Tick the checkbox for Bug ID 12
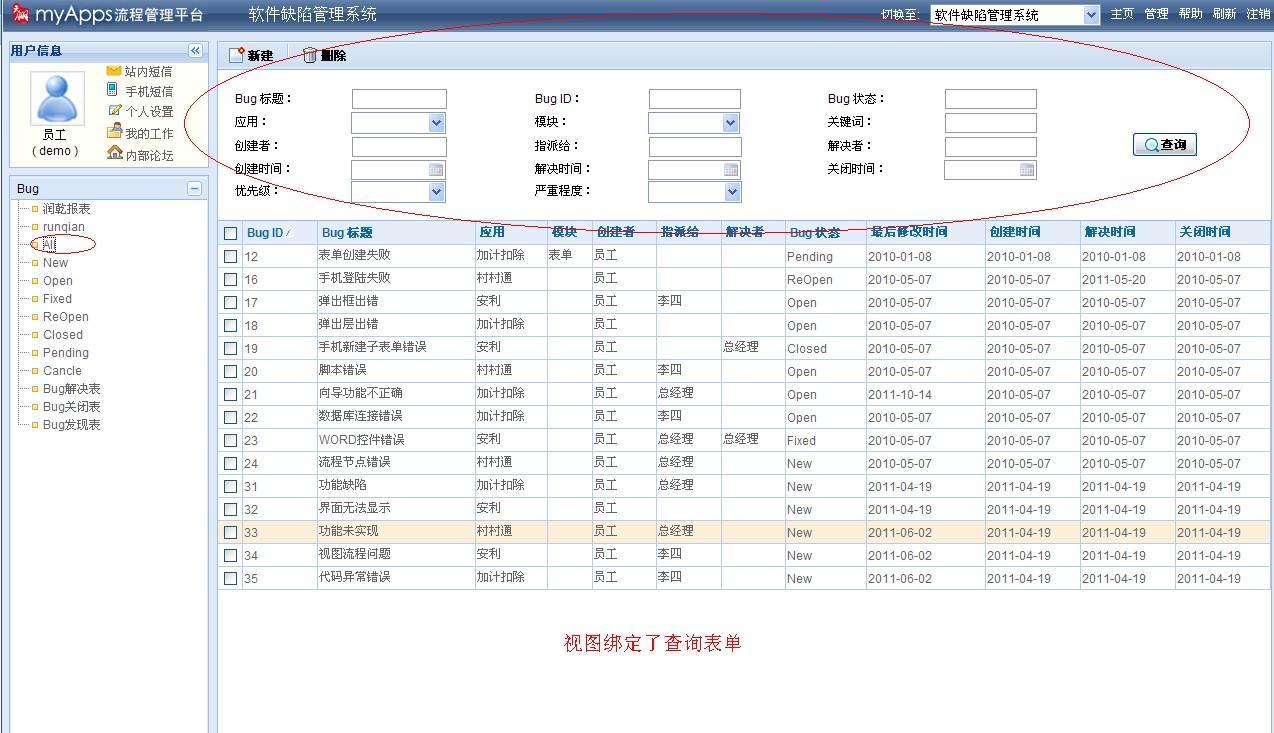1274x733 pixels. click(231, 256)
